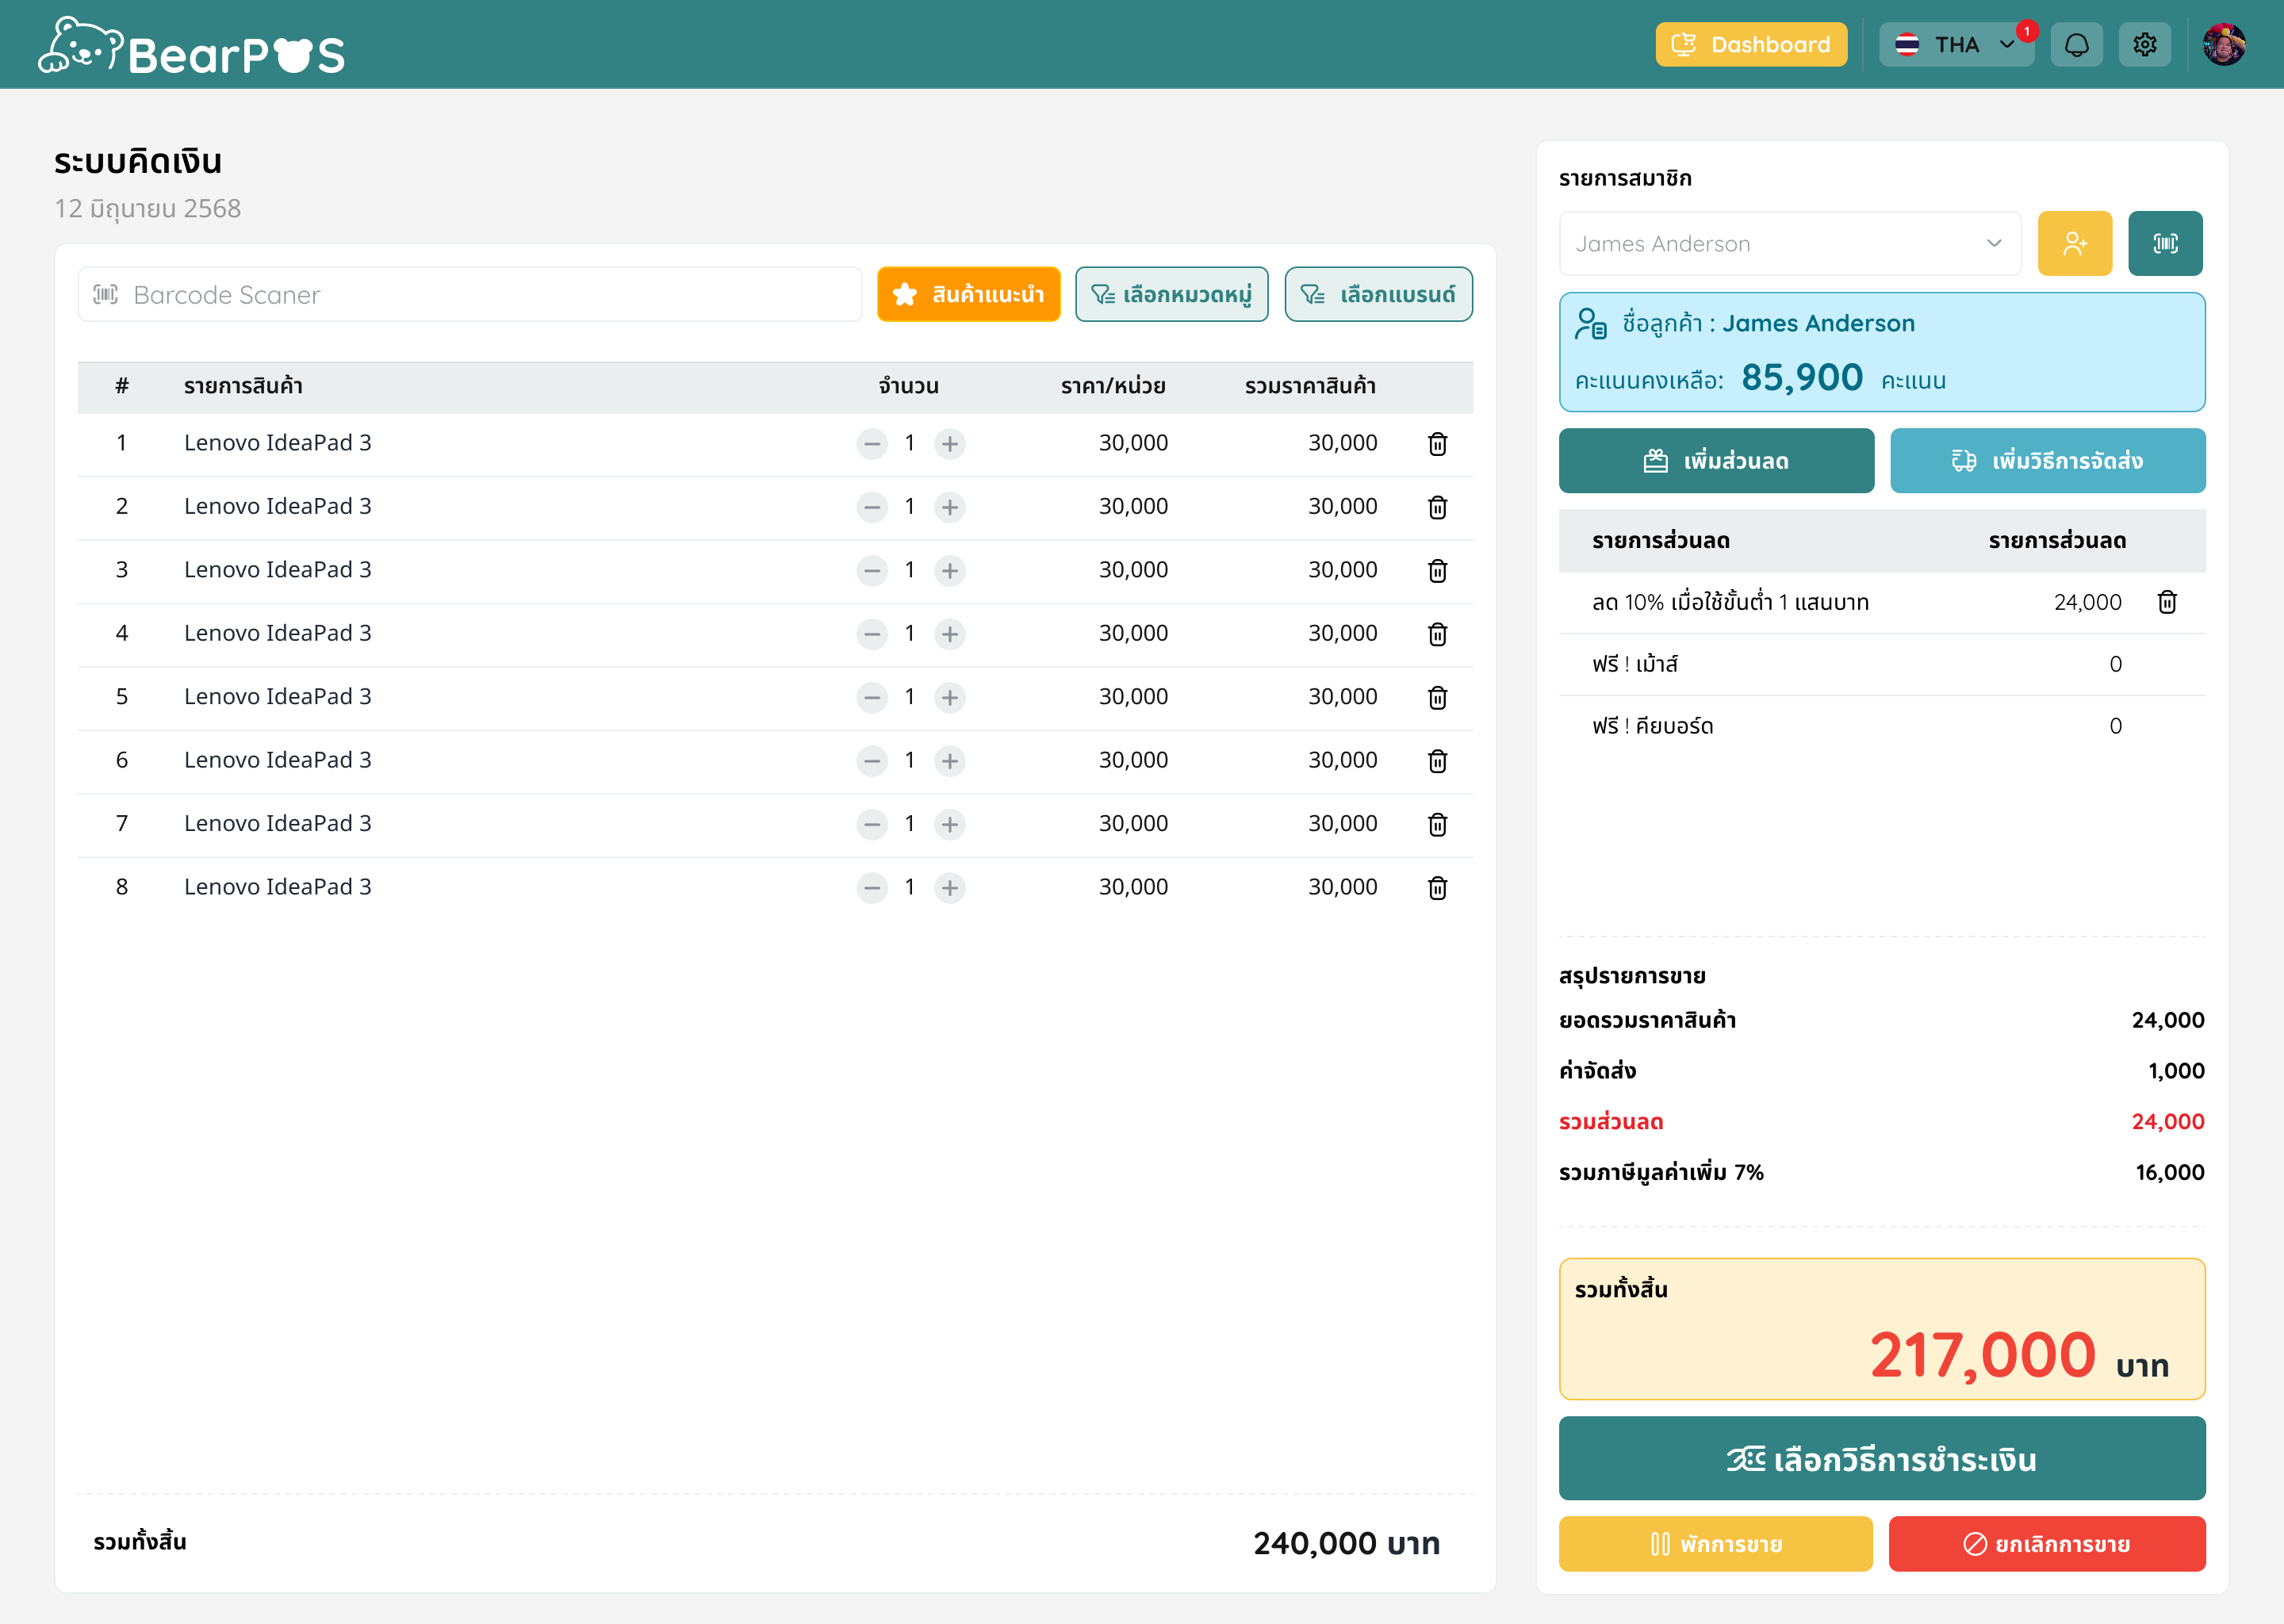Delete row 1 Lenovo IdeaPad 3
The height and width of the screenshot is (1624, 2284).
(x=1437, y=444)
